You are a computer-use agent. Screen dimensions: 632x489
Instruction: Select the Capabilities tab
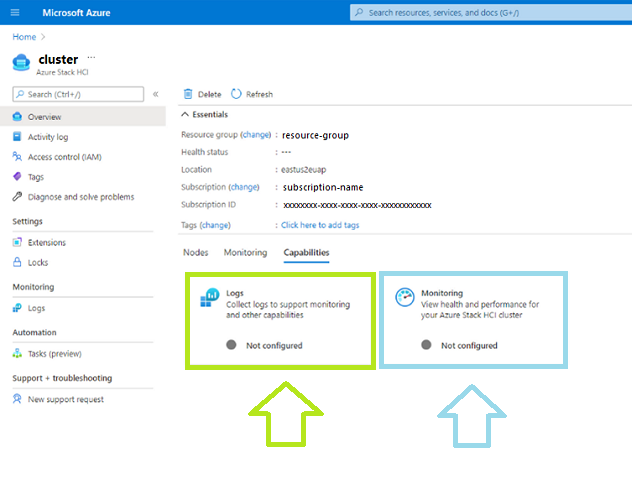[306, 252]
